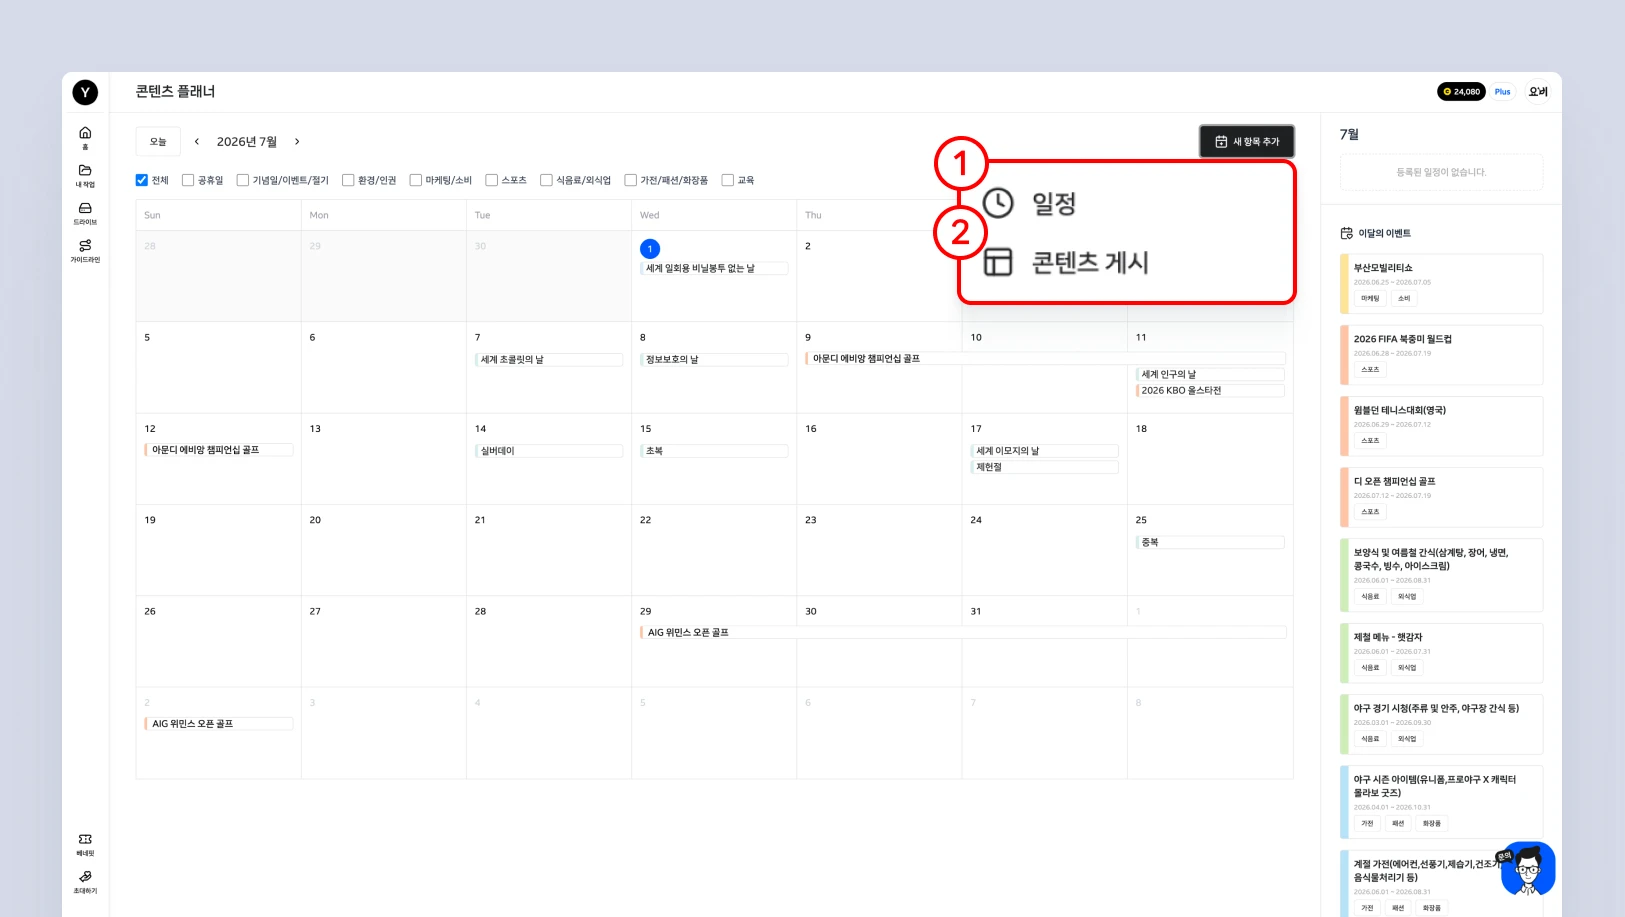Screen dimensions: 1625x917
Task: Click the 마케팅 tag on 부산모빌리티쇼
Action: click(x=1370, y=298)
